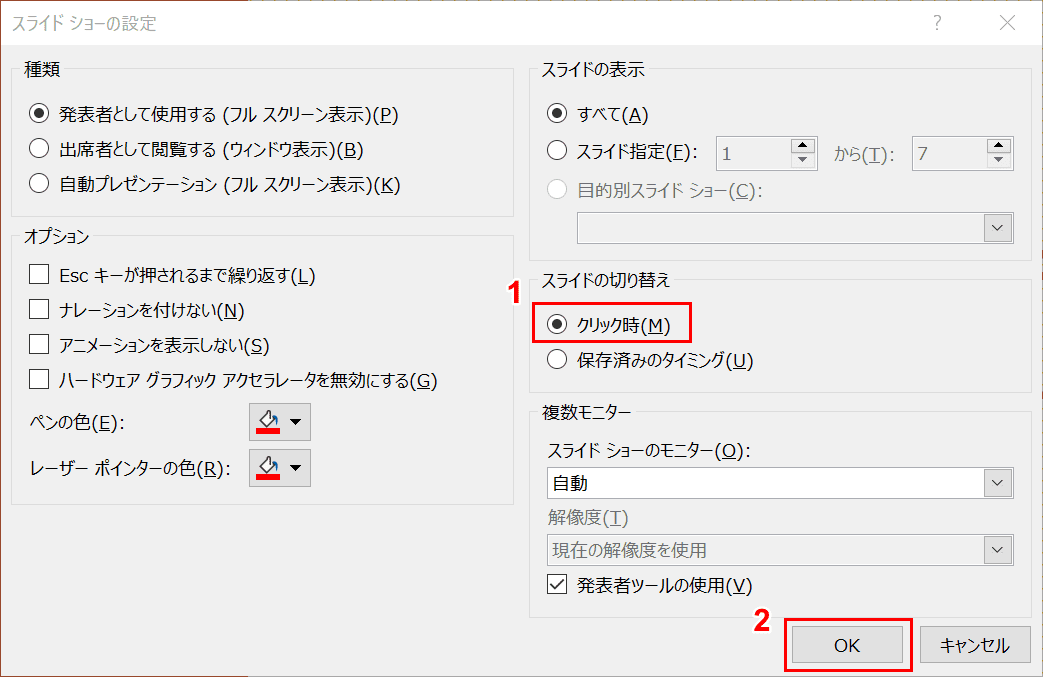Select 発表者として使用する (フル スクリーン表示) radio button

(x=39, y=114)
